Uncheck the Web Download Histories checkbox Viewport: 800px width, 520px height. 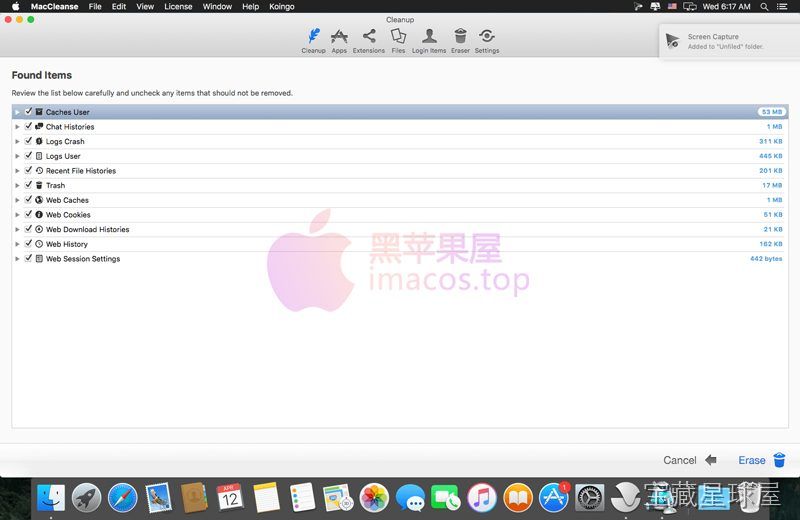pos(29,229)
